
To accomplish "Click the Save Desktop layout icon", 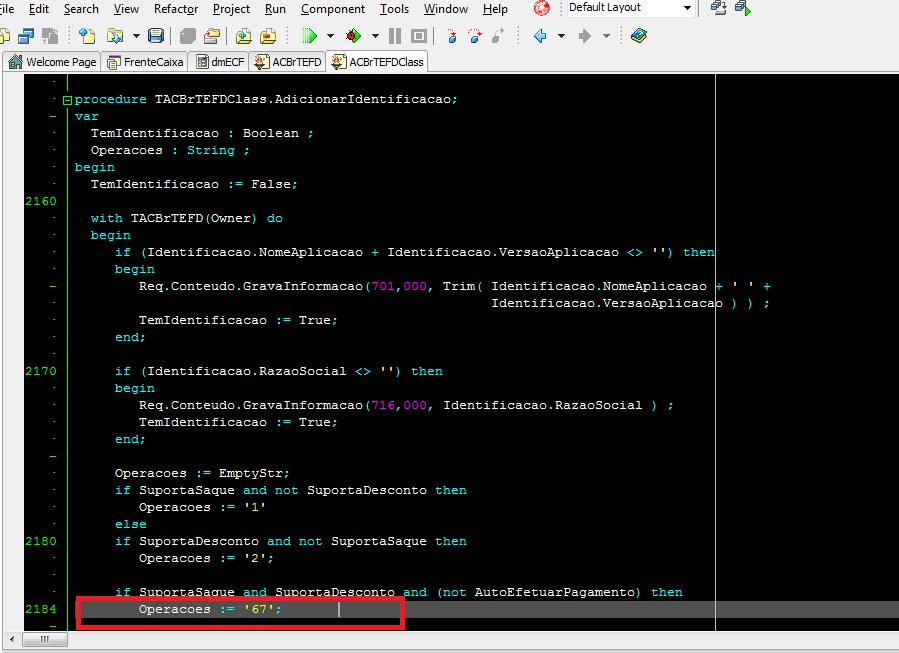I will click(x=719, y=8).
